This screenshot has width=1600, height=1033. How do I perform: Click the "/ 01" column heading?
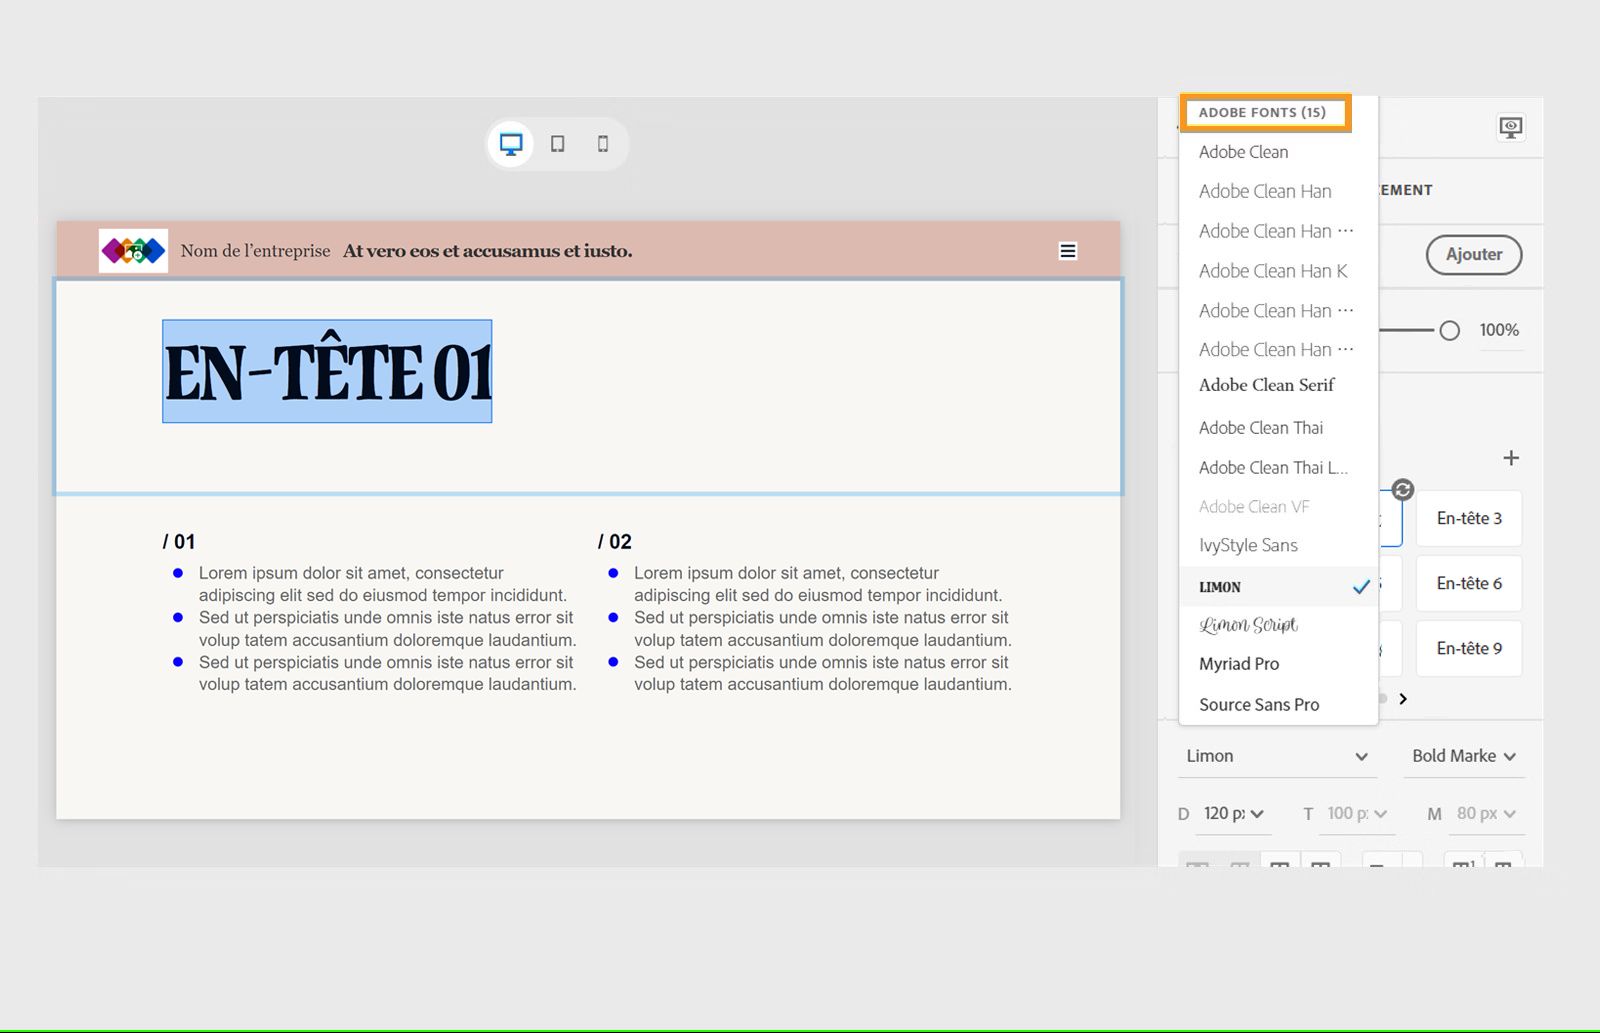[x=179, y=542]
